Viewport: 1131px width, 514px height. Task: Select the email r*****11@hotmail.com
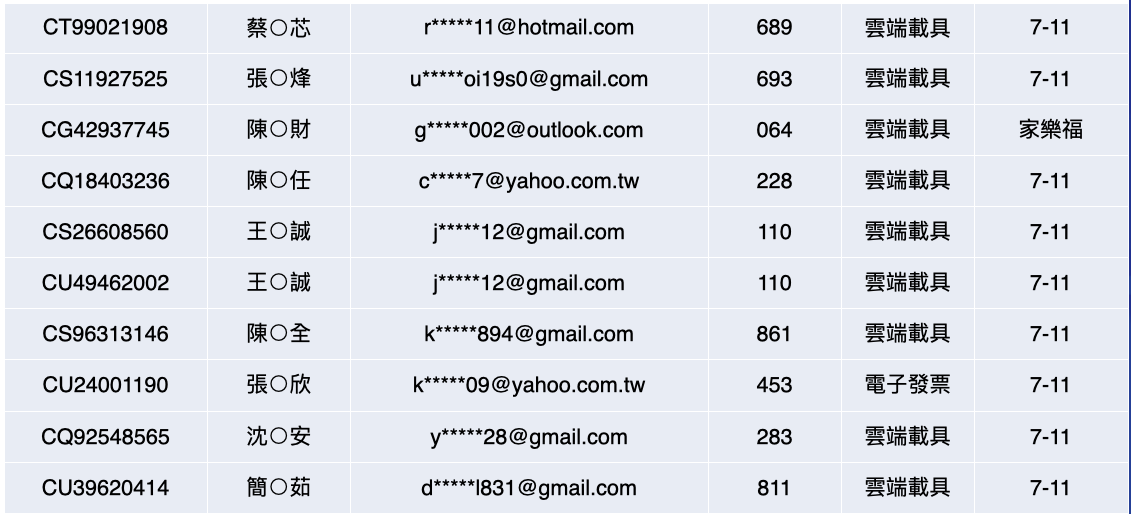[x=529, y=28]
